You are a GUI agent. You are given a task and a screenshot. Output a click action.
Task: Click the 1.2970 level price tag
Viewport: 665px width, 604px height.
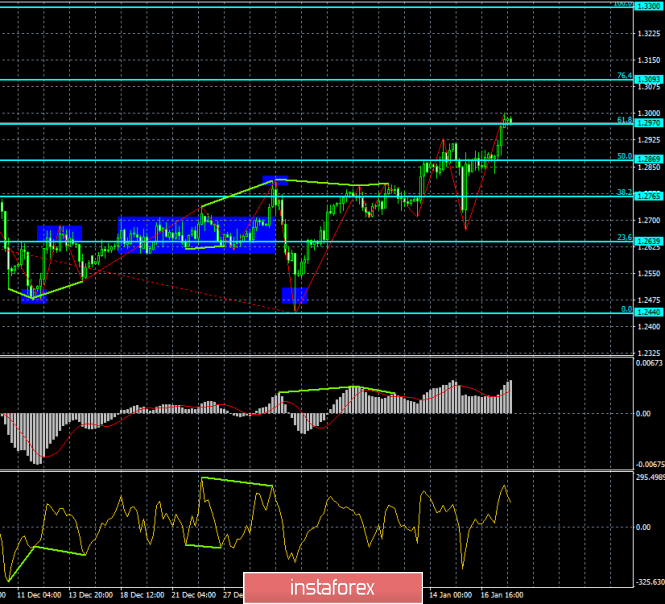pos(648,123)
